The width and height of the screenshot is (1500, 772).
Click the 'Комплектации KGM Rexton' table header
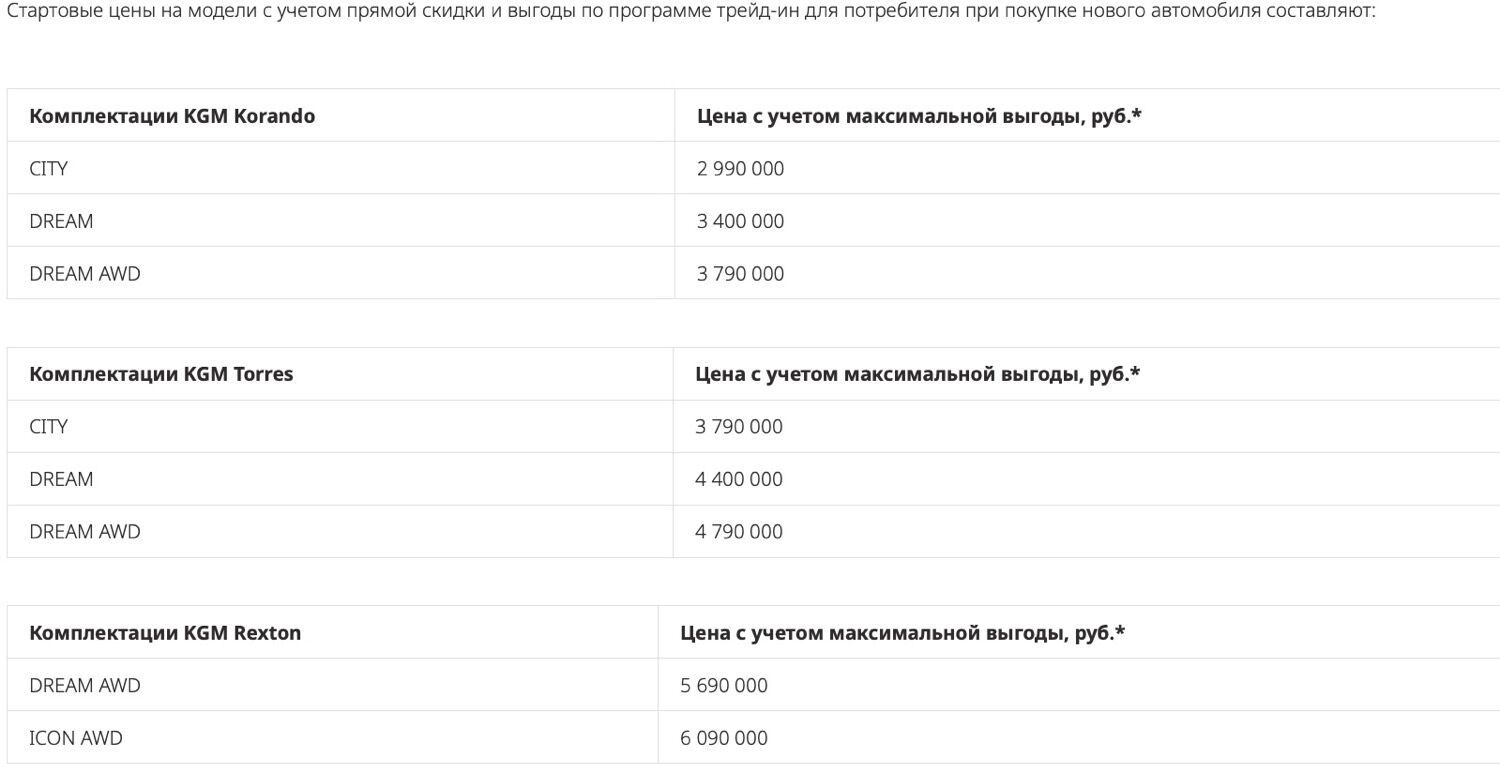coord(165,633)
